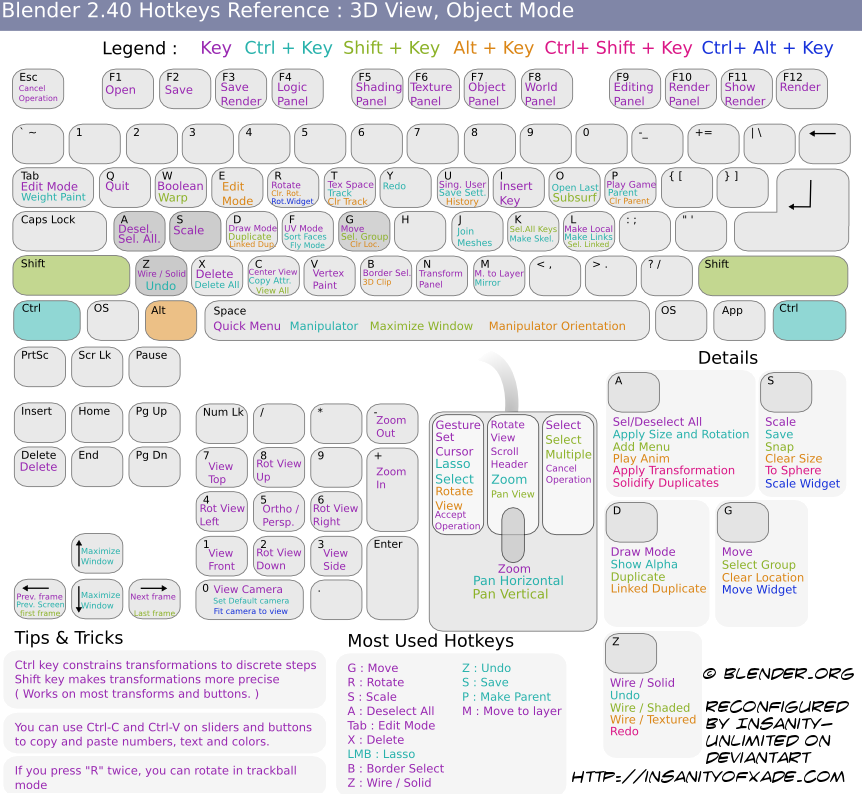Viewport: 862px width, 799px height.
Task: Click the Tab Edit Mode Weight Paint key
Action: tap(53, 188)
